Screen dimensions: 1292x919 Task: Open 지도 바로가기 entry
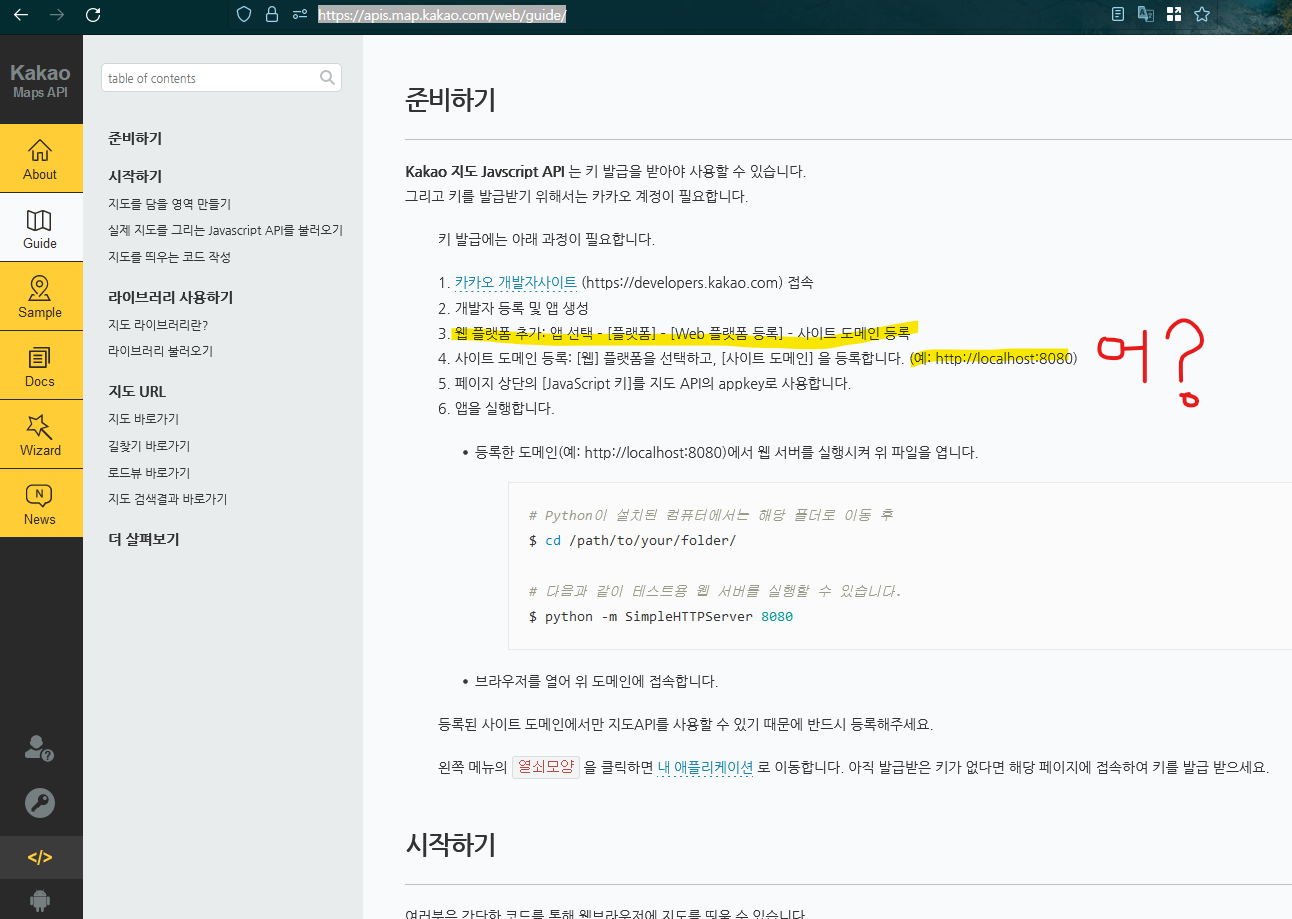[143, 419]
